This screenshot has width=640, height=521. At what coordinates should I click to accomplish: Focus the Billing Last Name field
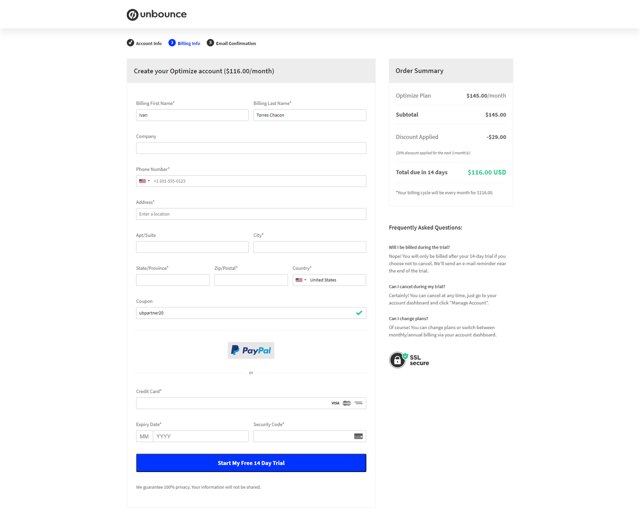(310, 115)
